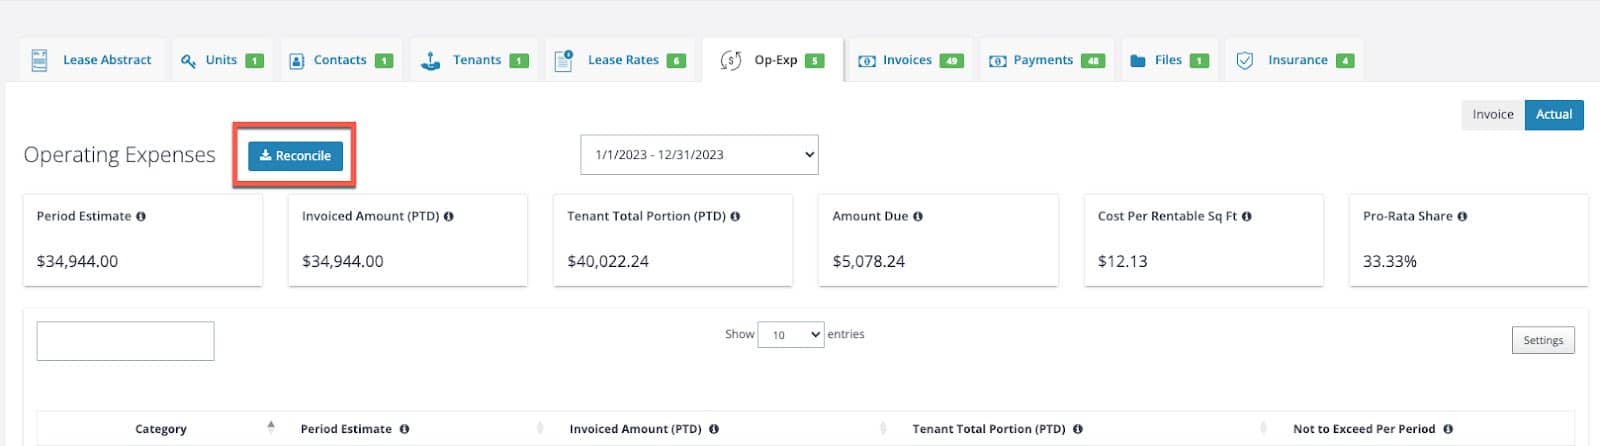The height and width of the screenshot is (446, 1600).
Task: Click Tenant Total Portion (PTD) card info icon
Action: (735, 216)
